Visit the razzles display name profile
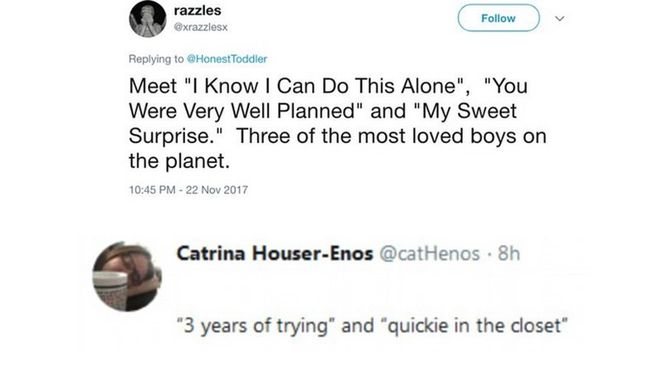The image size is (669, 372). pos(198,10)
